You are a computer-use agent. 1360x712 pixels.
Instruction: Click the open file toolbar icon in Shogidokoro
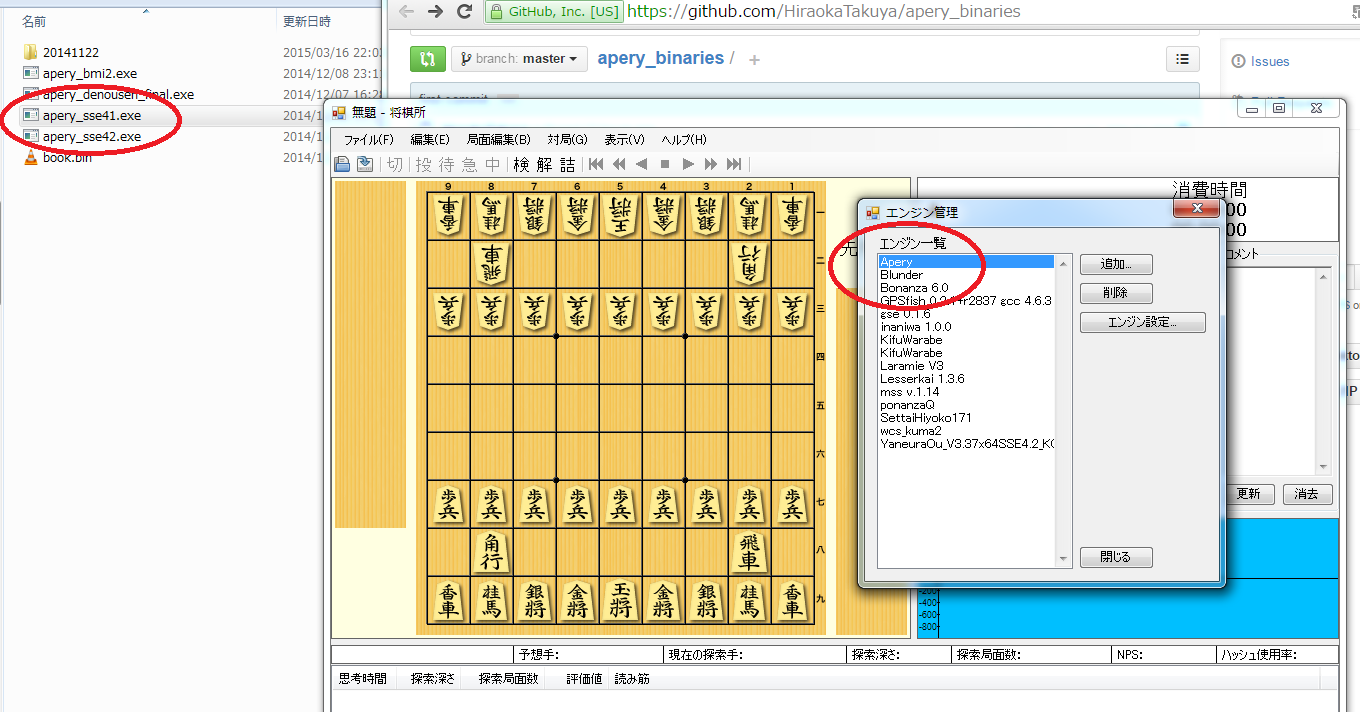(x=342, y=164)
